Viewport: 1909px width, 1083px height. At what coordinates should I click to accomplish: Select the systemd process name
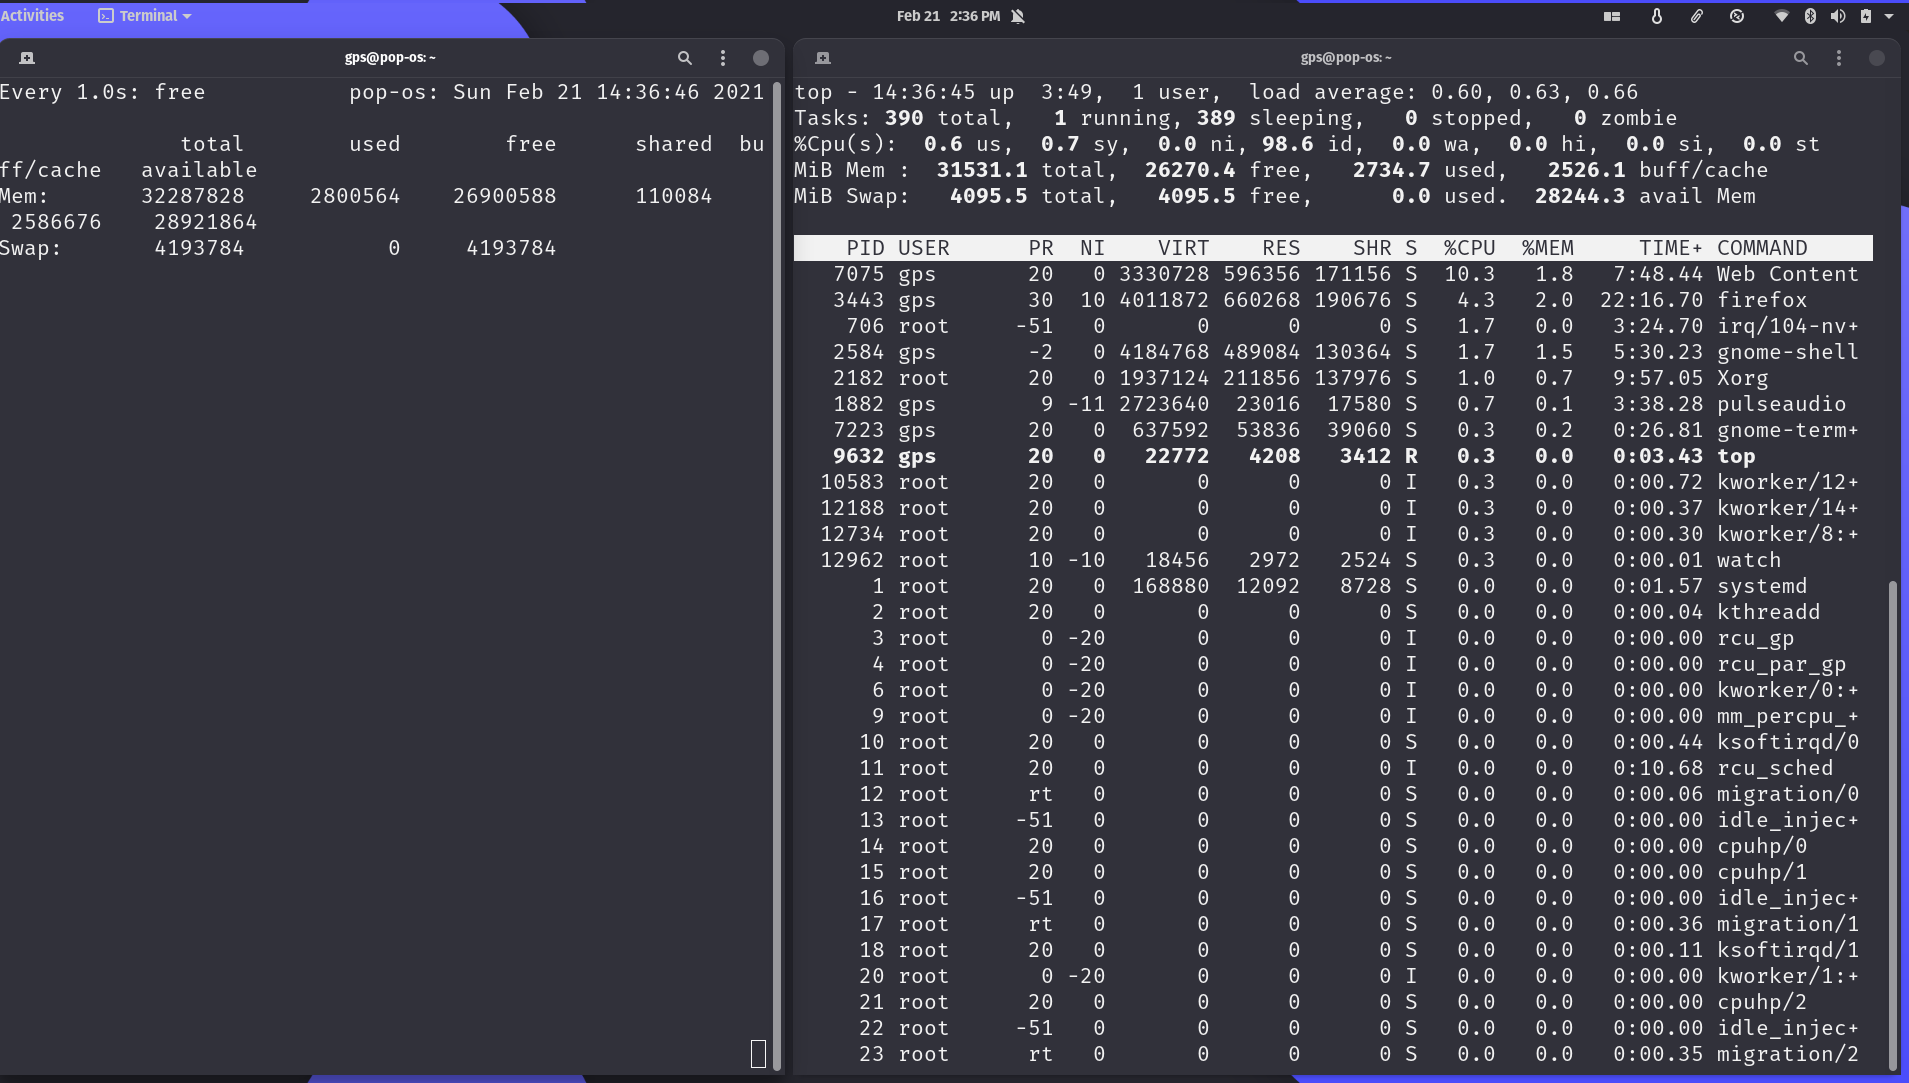[1762, 586]
